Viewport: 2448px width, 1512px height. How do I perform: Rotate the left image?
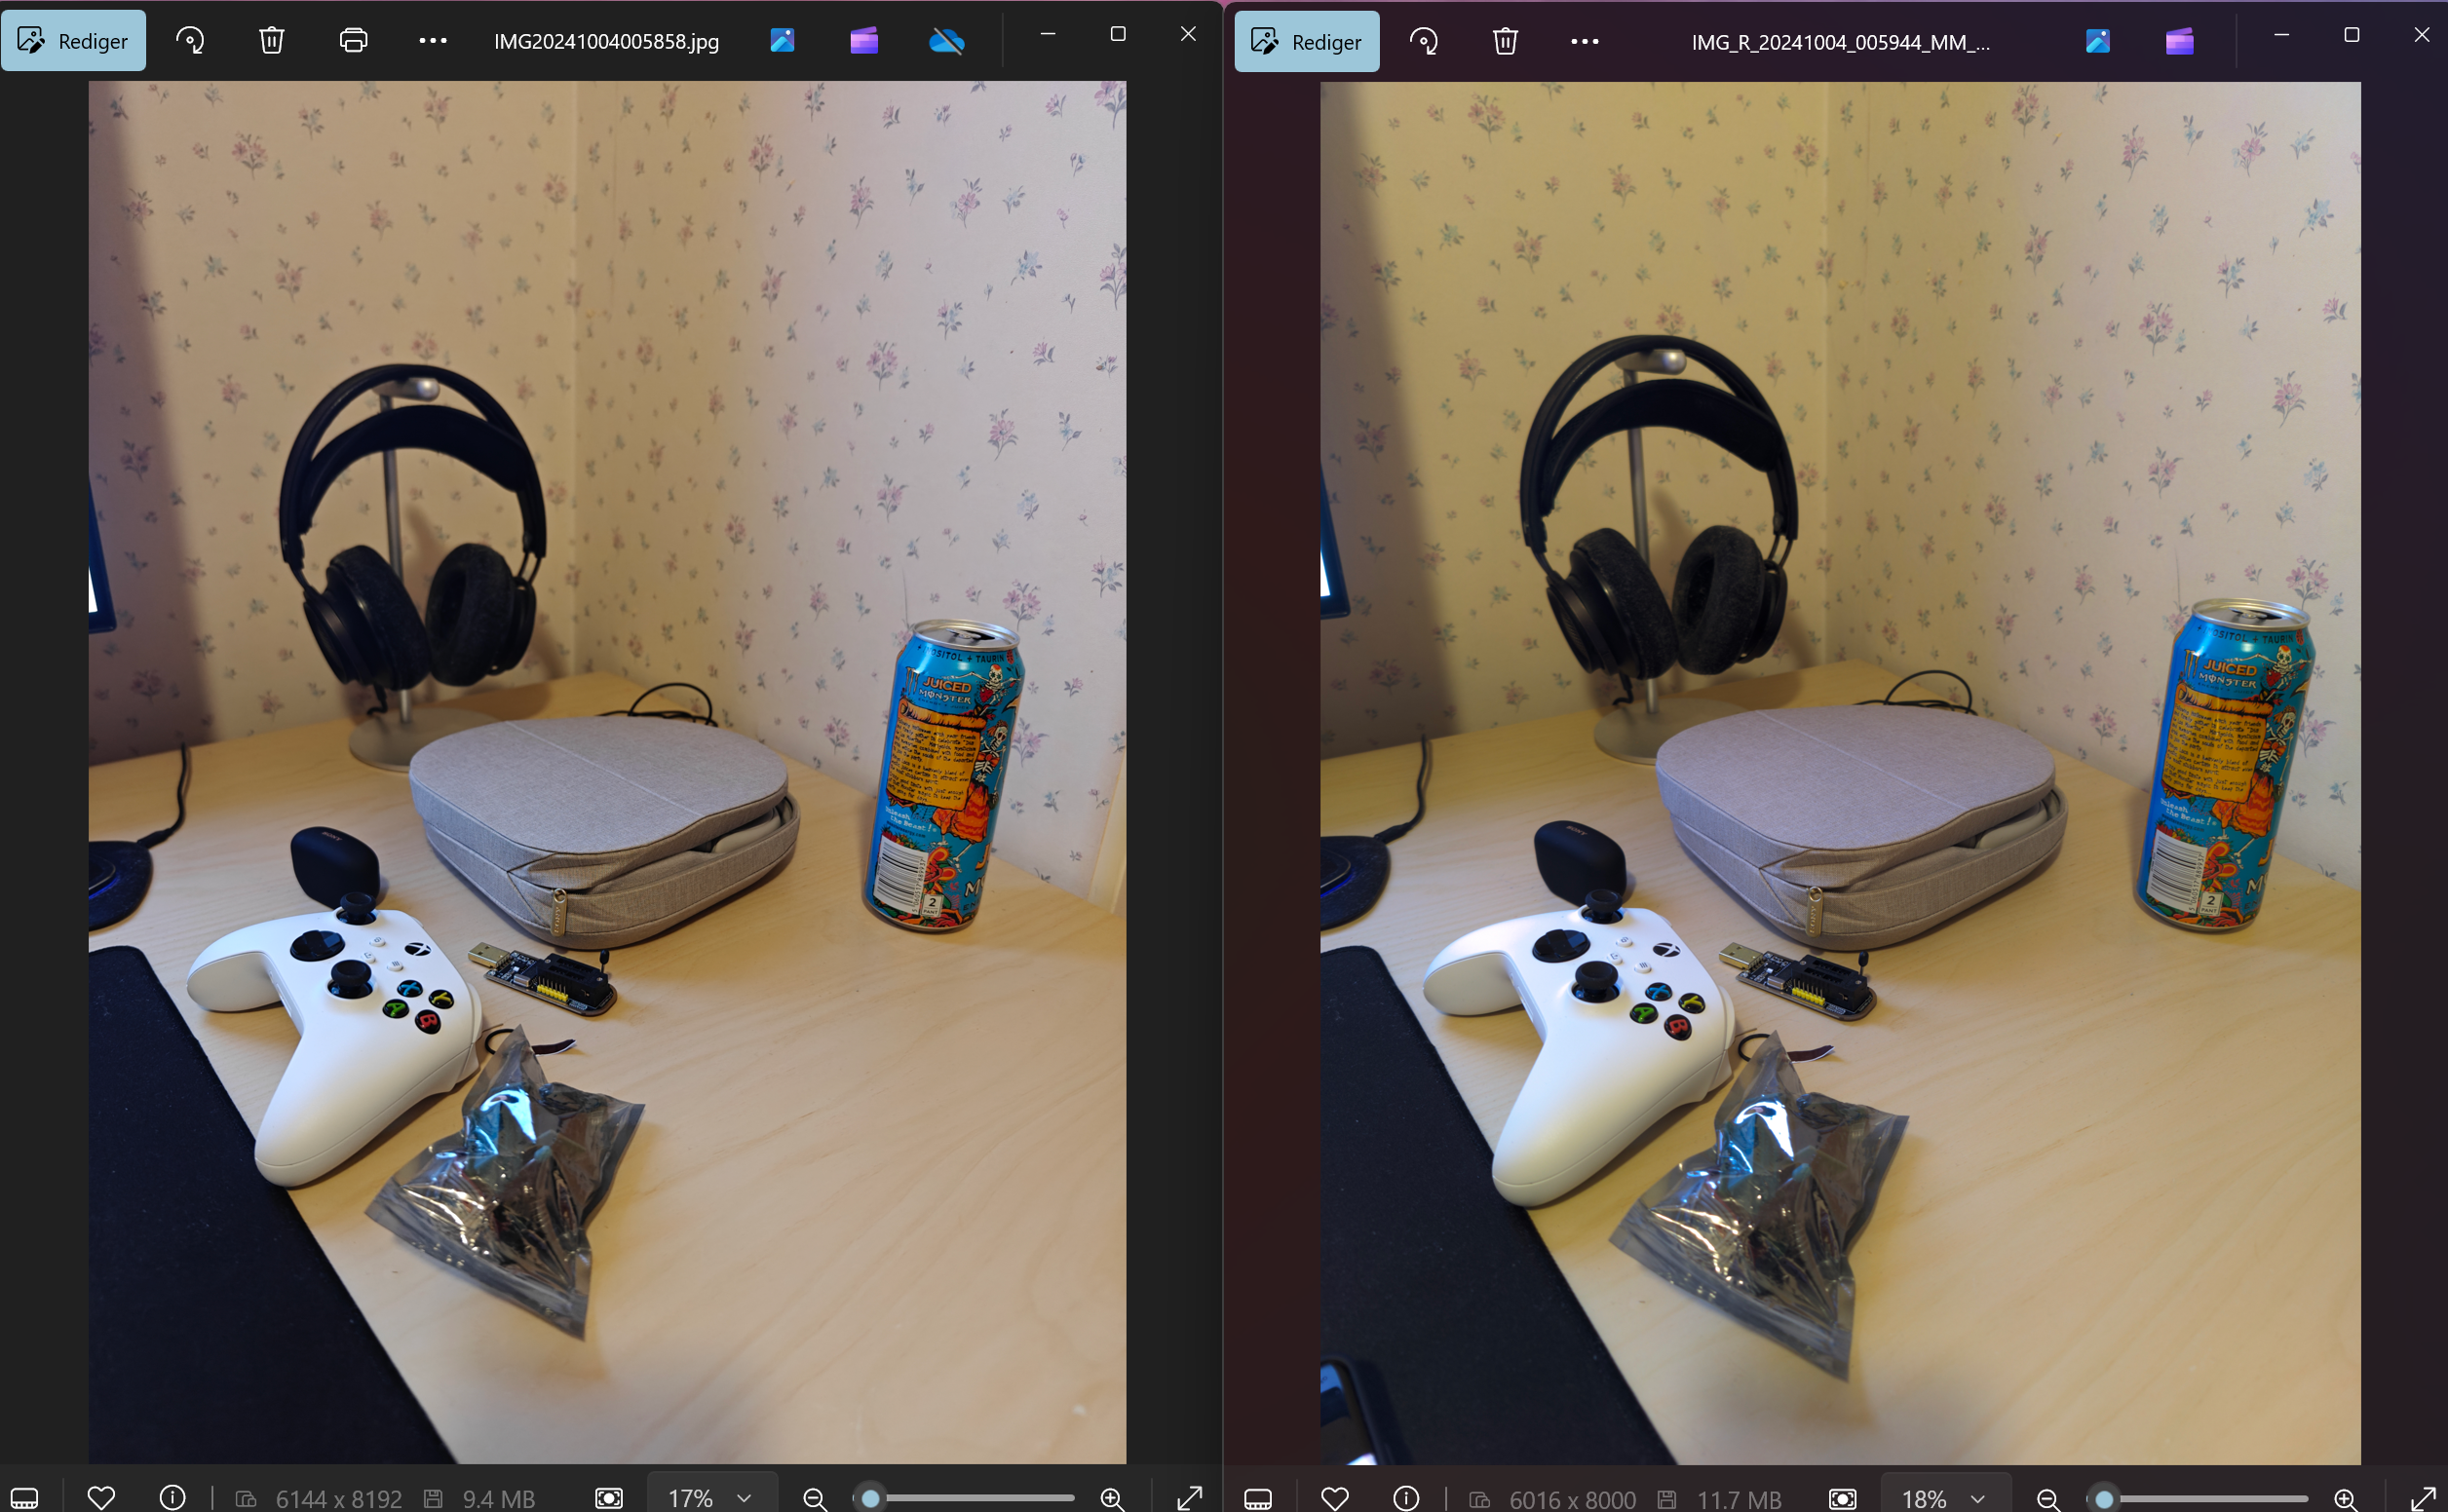(x=190, y=41)
